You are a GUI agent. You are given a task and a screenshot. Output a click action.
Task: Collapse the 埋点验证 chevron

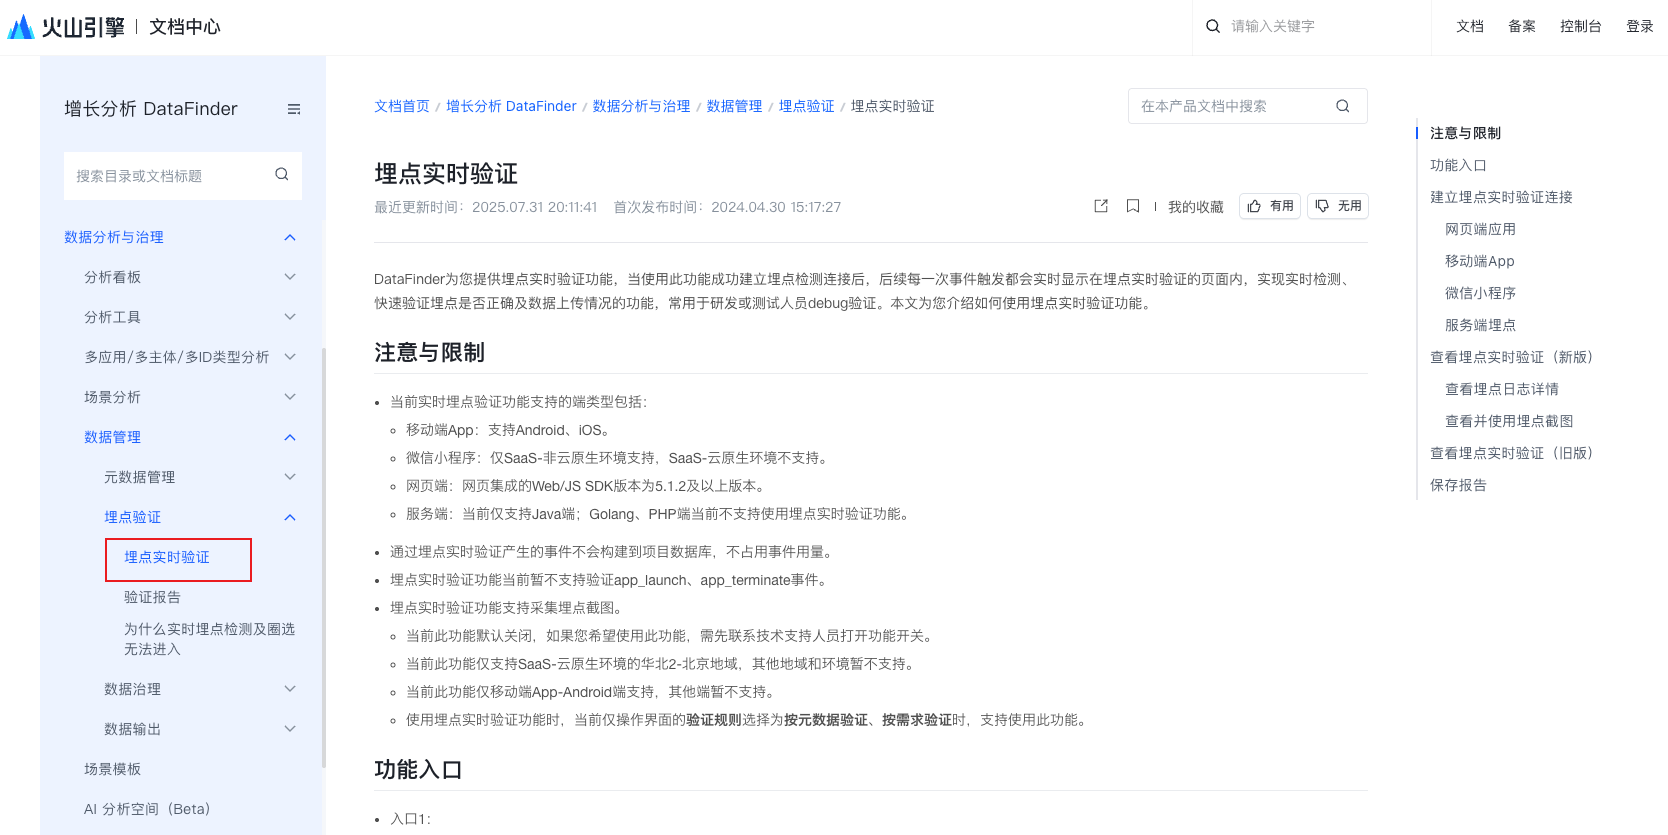pyautogui.click(x=290, y=517)
